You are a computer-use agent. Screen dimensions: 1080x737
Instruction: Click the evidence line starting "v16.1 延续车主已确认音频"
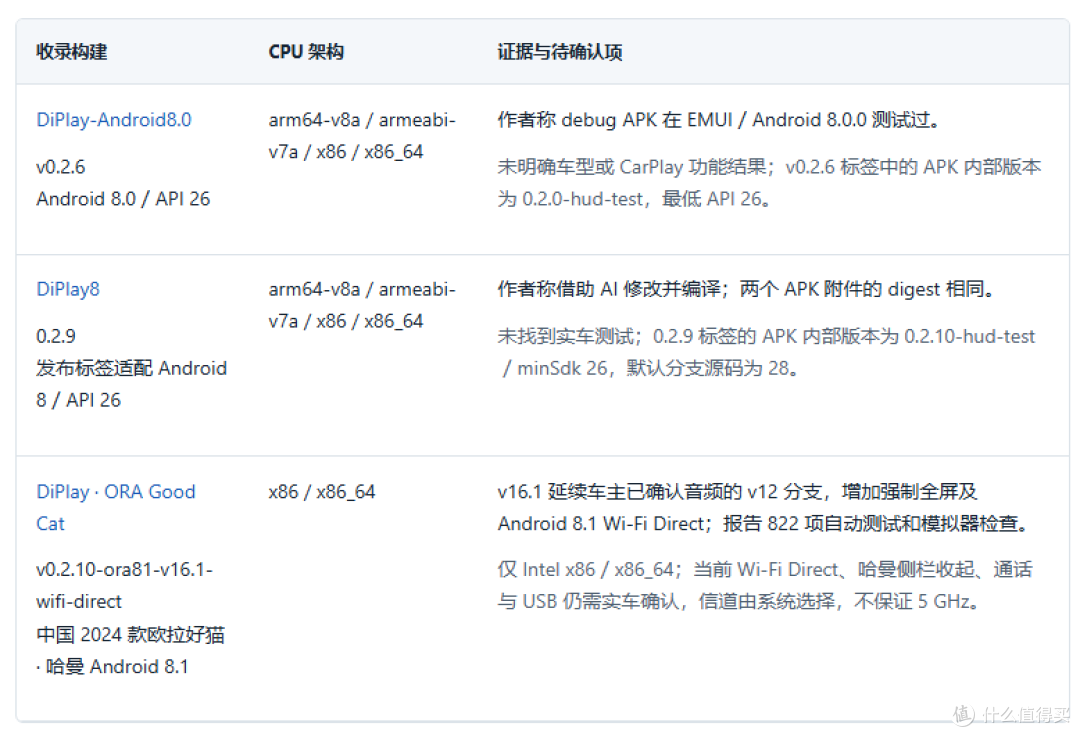(765, 508)
